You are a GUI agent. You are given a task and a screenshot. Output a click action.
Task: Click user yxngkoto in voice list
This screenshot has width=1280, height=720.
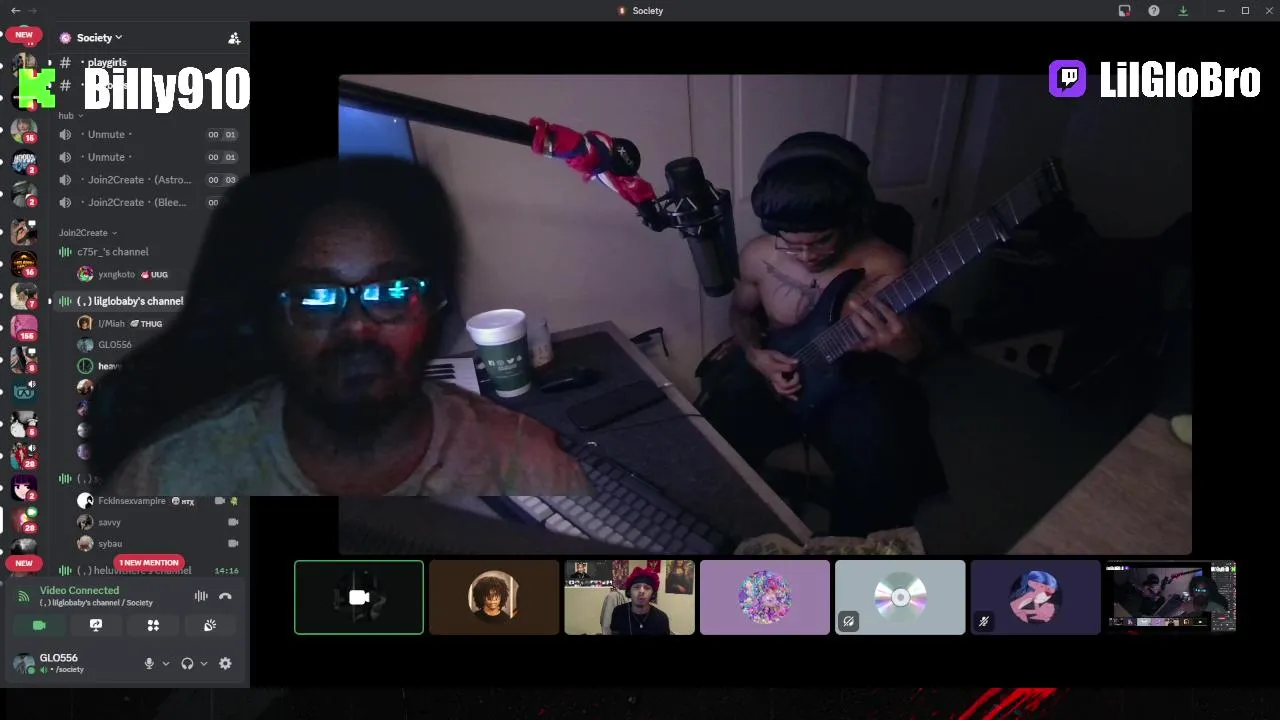tap(116, 274)
